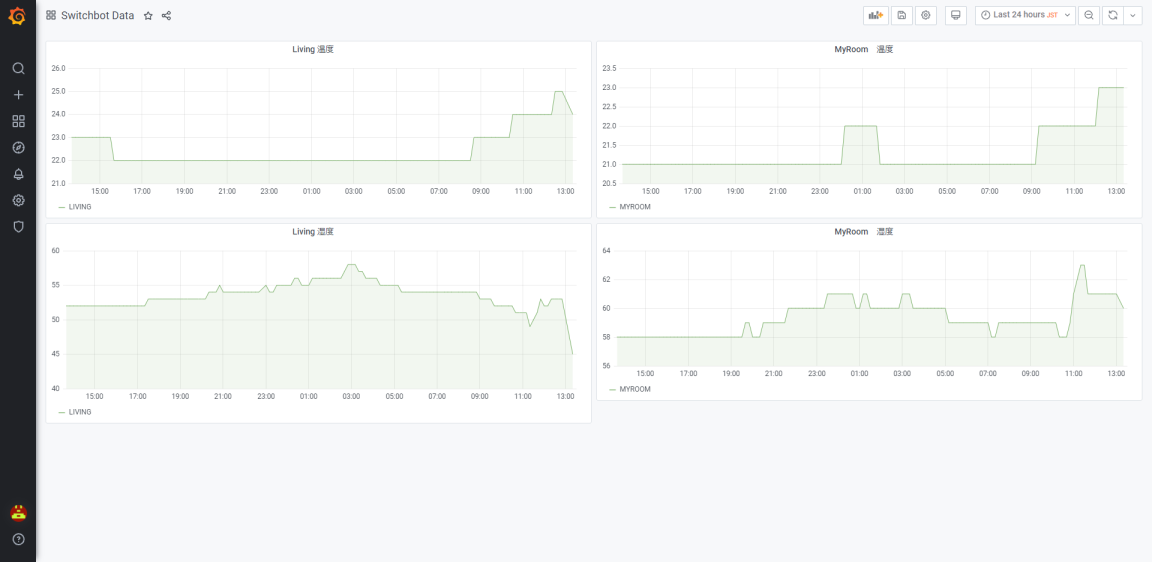The height and width of the screenshot is (562, 1152).
Task: Open the Explore compass icon
Action: [18, 148]
